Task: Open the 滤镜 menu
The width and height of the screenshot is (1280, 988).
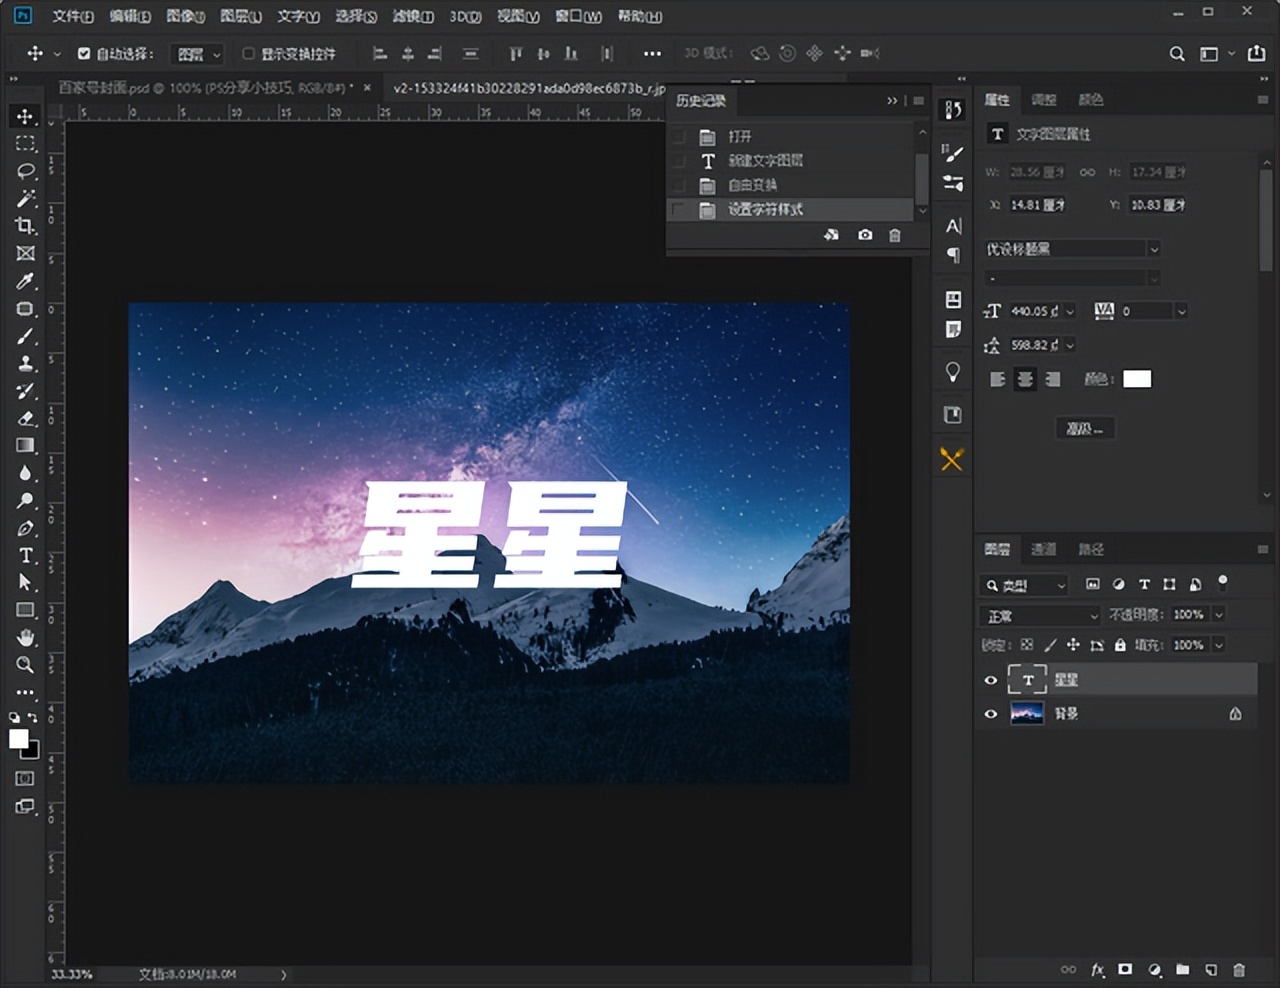Action: coord(413,16)
